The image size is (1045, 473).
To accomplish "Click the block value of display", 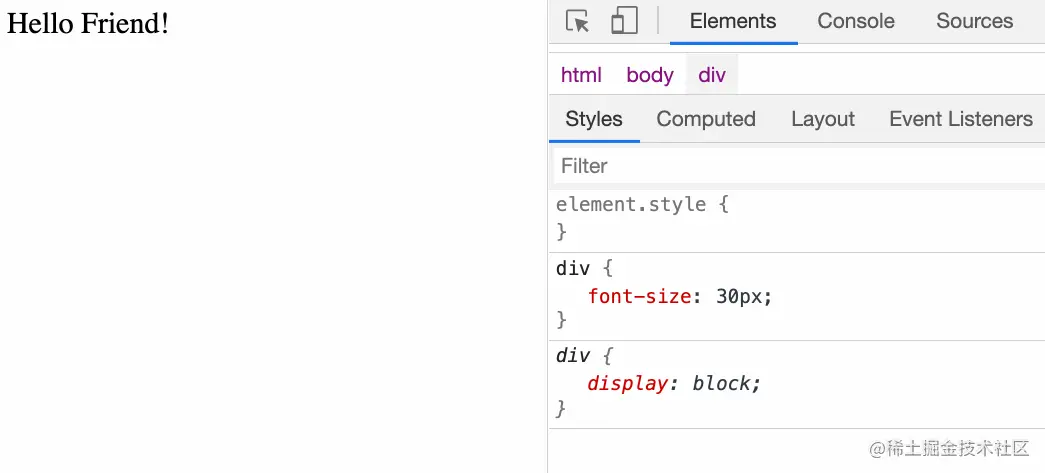I will 722,384.
